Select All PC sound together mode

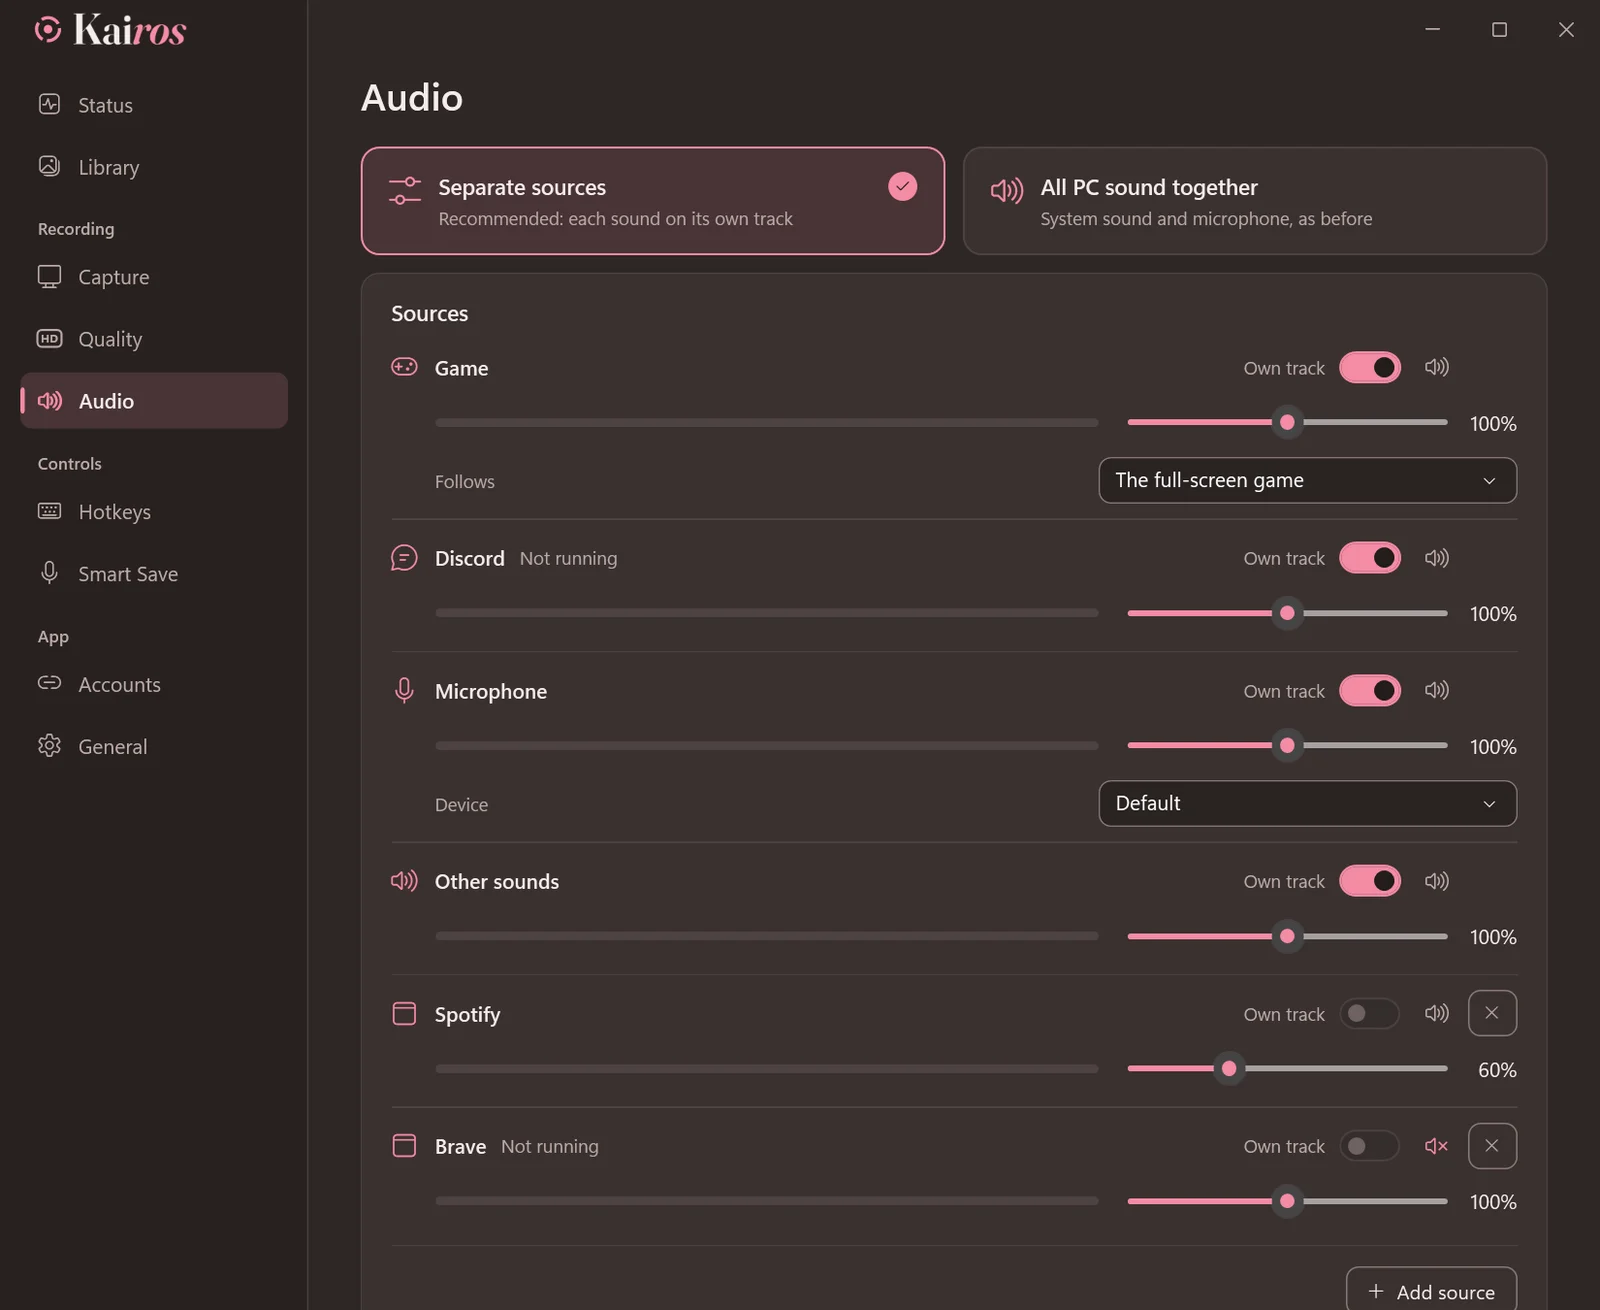[1255, 201]
